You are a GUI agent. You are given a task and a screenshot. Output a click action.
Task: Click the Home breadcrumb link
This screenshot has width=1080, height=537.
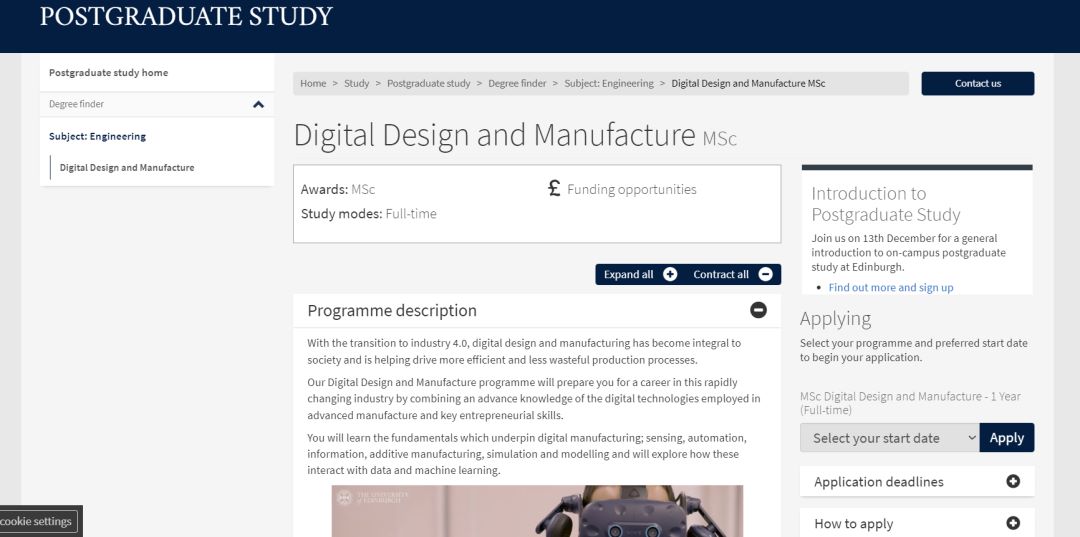(313, 84)
